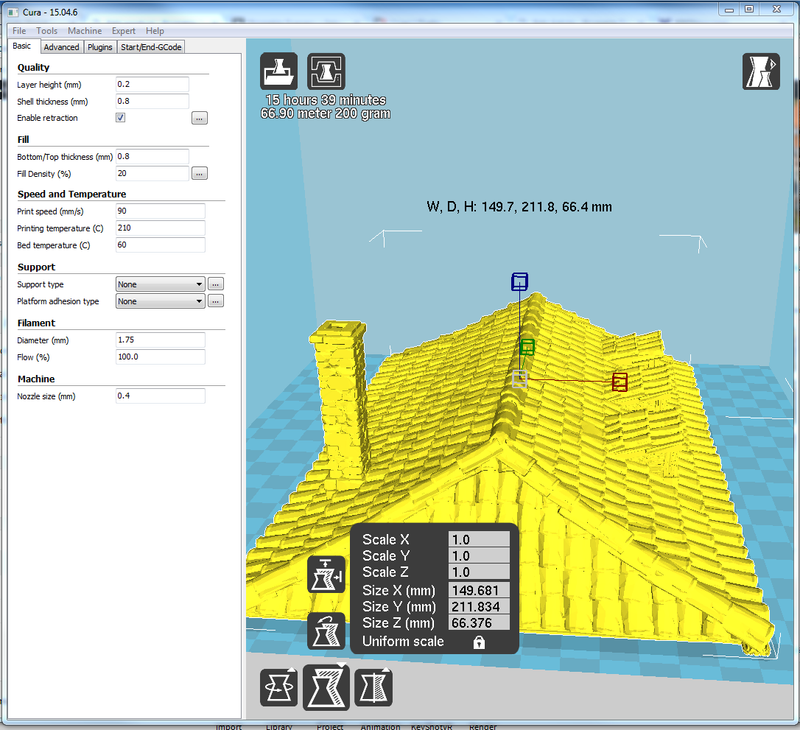Click the Flow (%) input field

(160, 357)
